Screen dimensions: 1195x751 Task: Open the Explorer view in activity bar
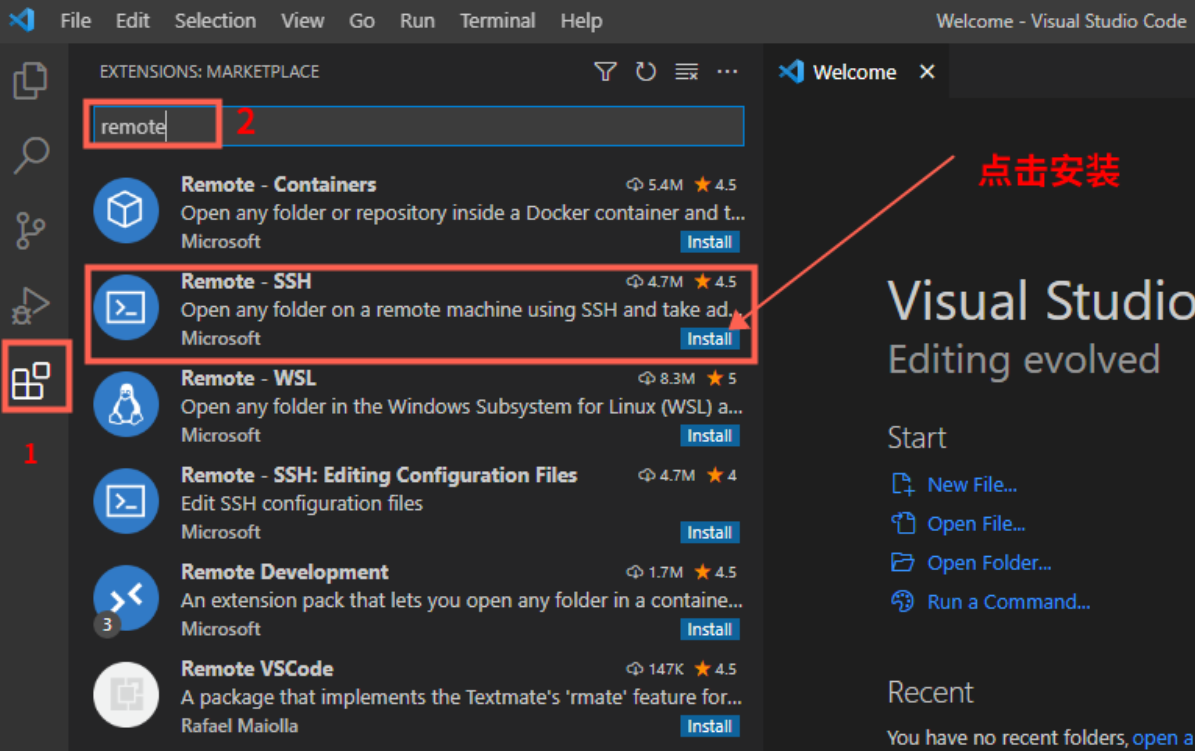tap(30, 80)
